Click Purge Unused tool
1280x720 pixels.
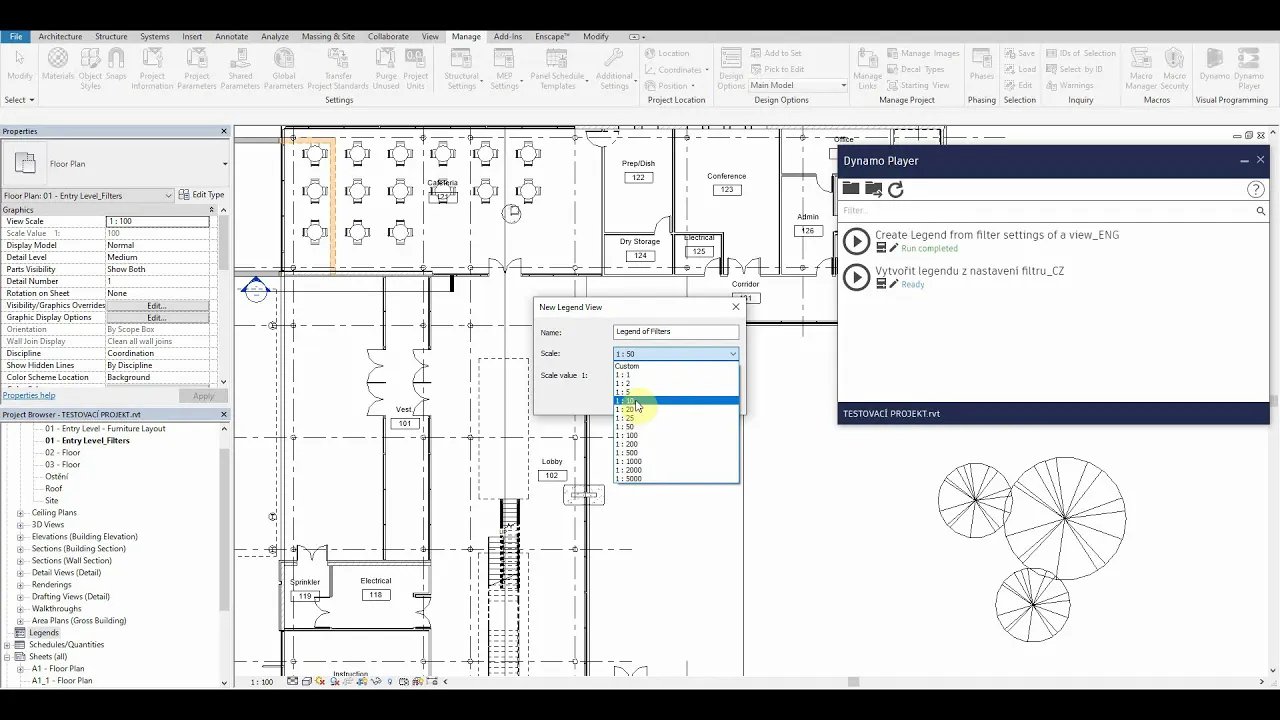click(x=386, y=67)
